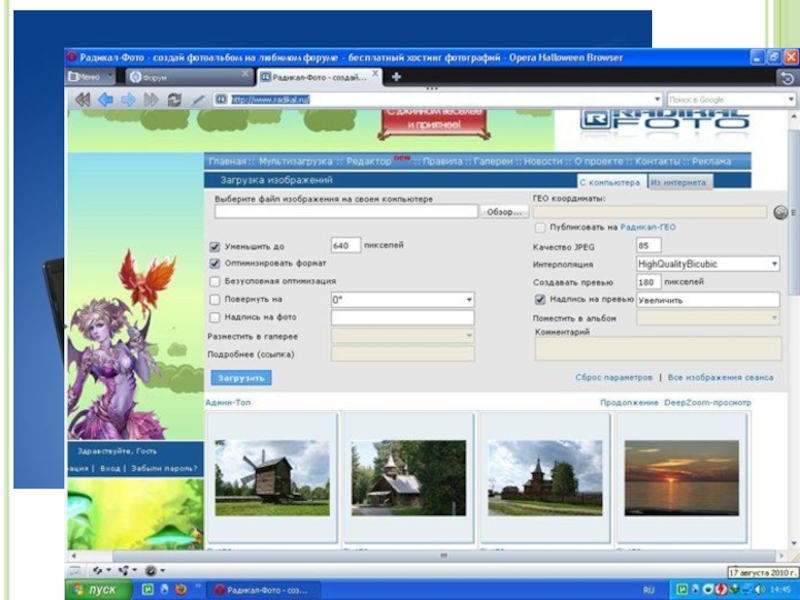Screen dimensions: 800x600
Task: Click the Forward arrow in the navigation bar
Action: (x=128, y=99)
